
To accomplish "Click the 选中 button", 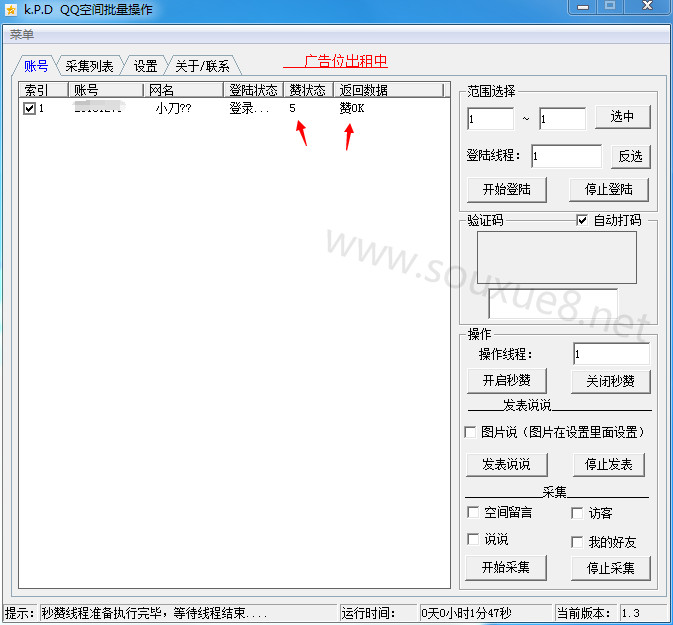I will tap(622, 116).
